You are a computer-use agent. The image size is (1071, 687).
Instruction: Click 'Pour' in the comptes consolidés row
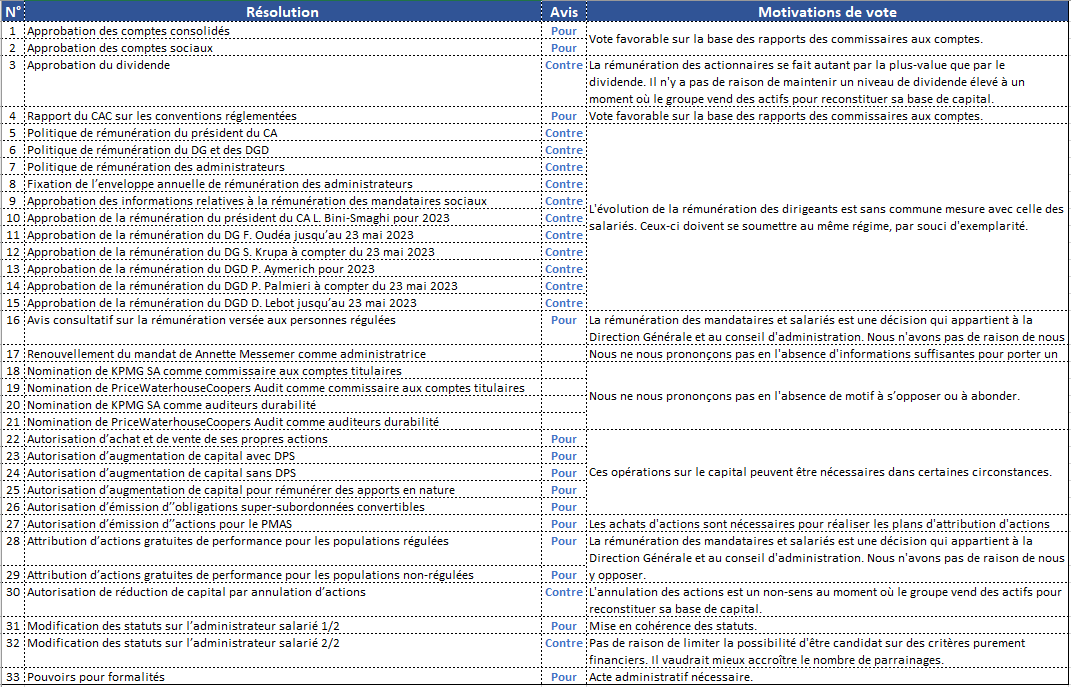(x=564, y=31)
